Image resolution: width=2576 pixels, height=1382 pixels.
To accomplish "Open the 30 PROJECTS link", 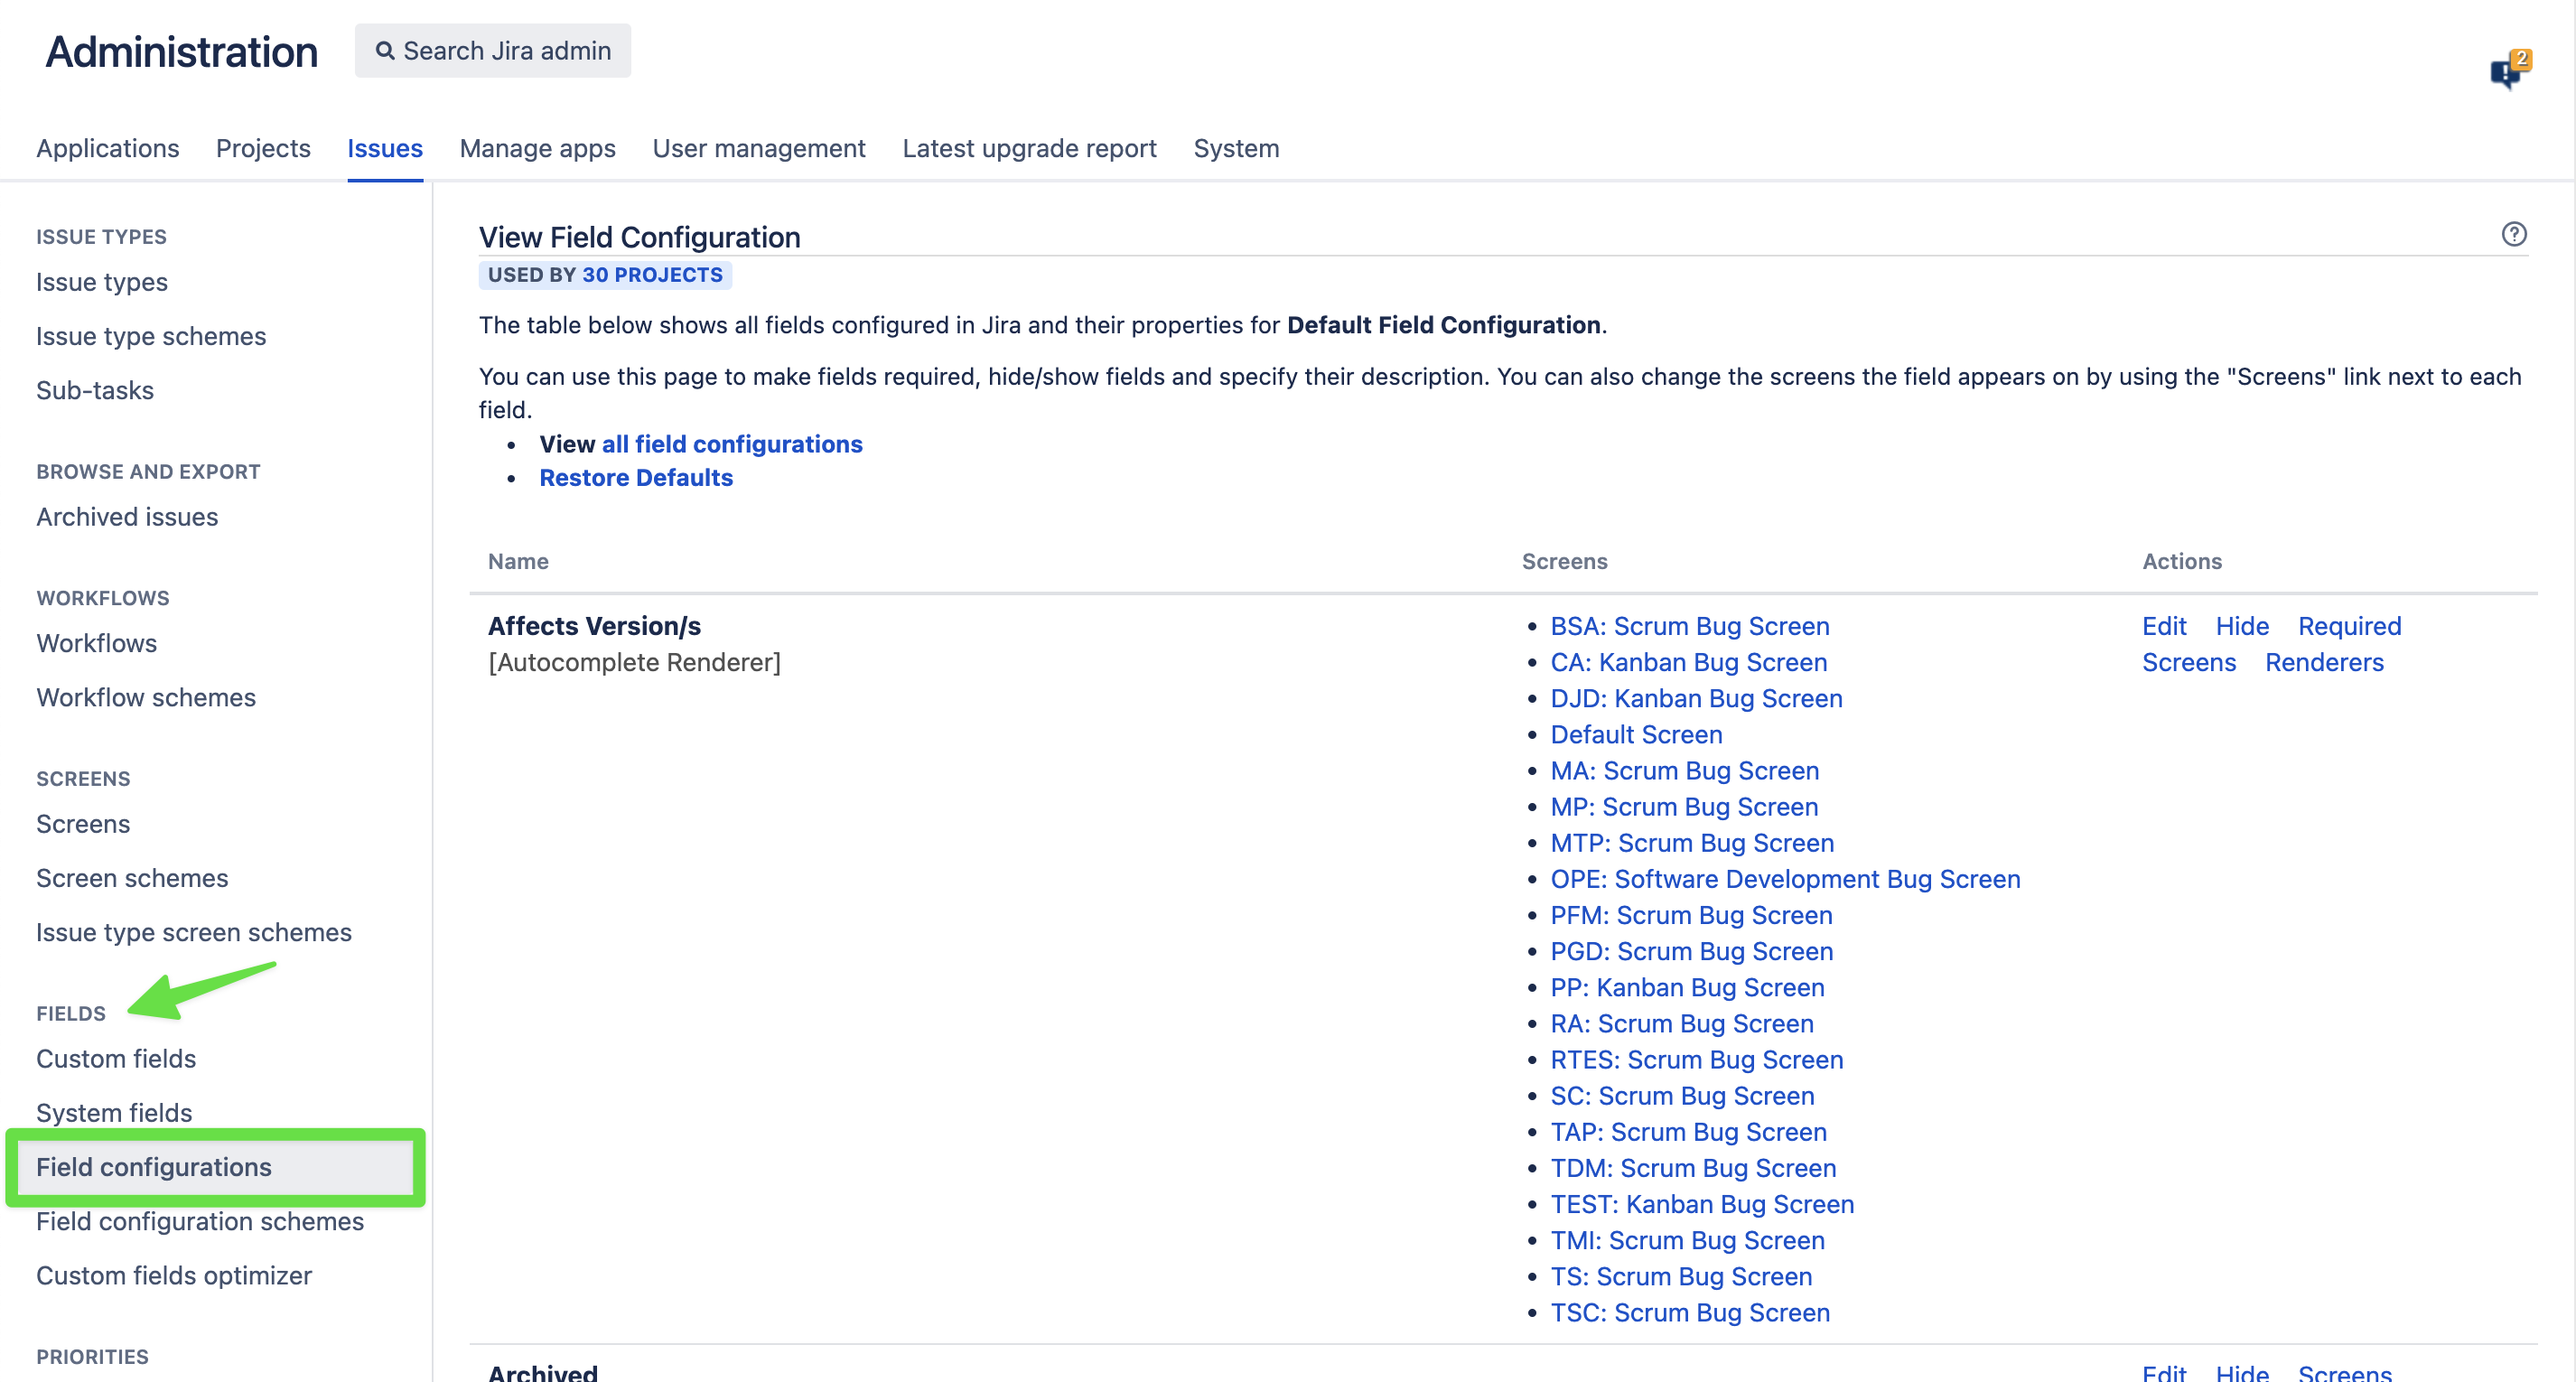I will click(x=652, y=275).
